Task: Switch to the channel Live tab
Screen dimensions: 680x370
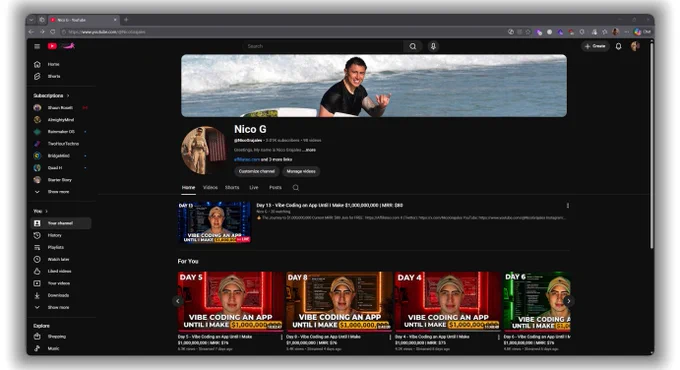Action: click(x=254, y=188)
